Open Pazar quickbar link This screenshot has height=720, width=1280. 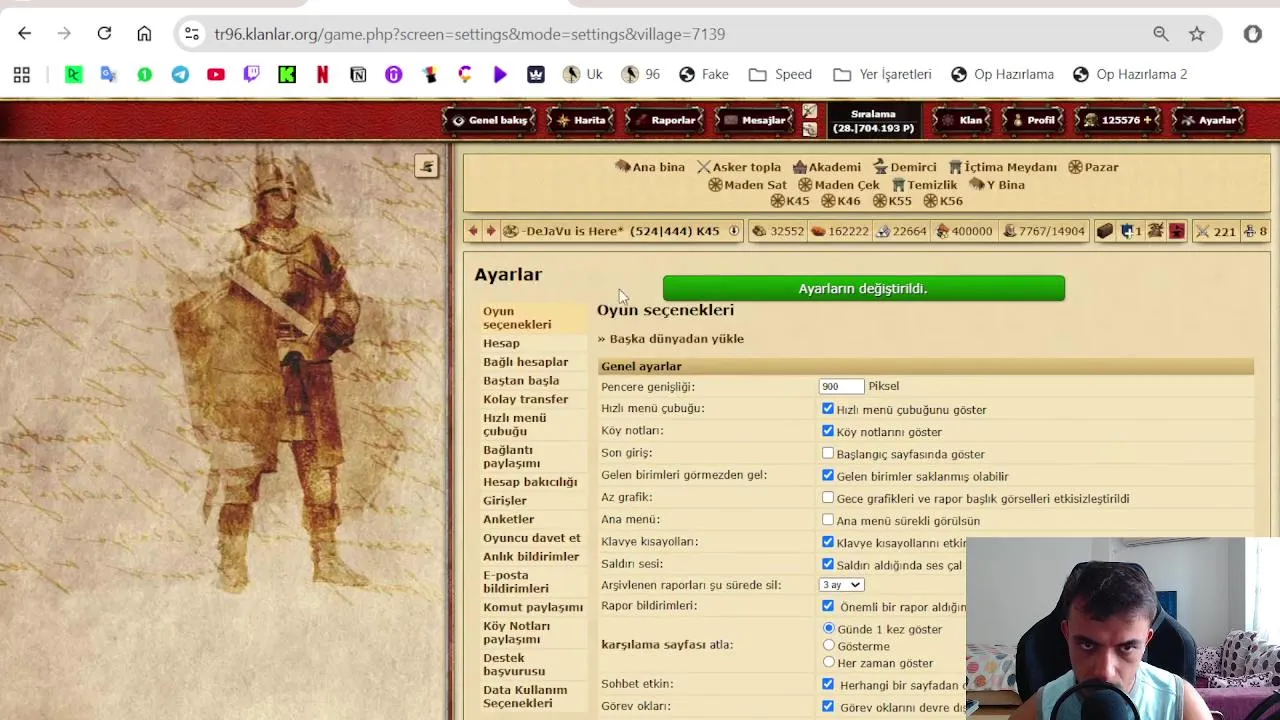(x=1093, y=167)
